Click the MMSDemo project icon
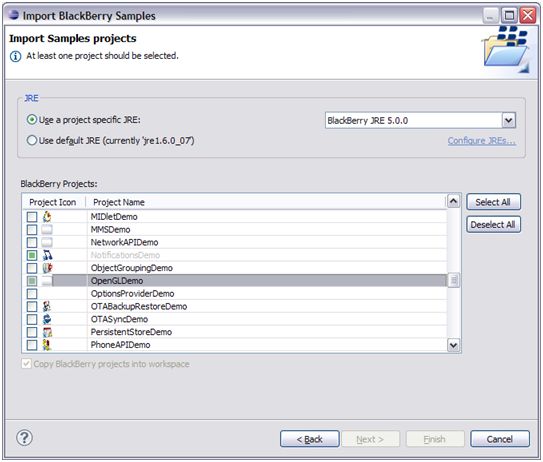The width and height of the screenshot is (543, 462). pyautogui.click(x=47, y=230)
